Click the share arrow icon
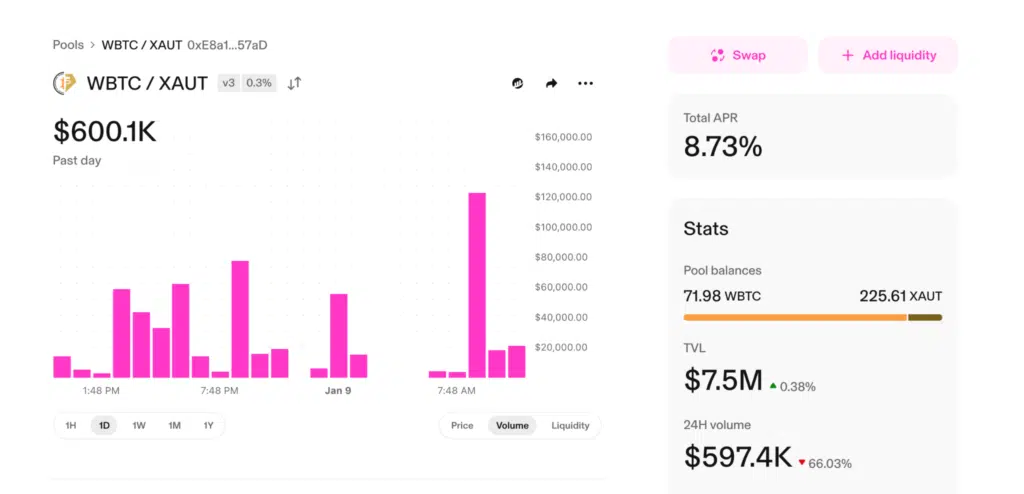 551,83
